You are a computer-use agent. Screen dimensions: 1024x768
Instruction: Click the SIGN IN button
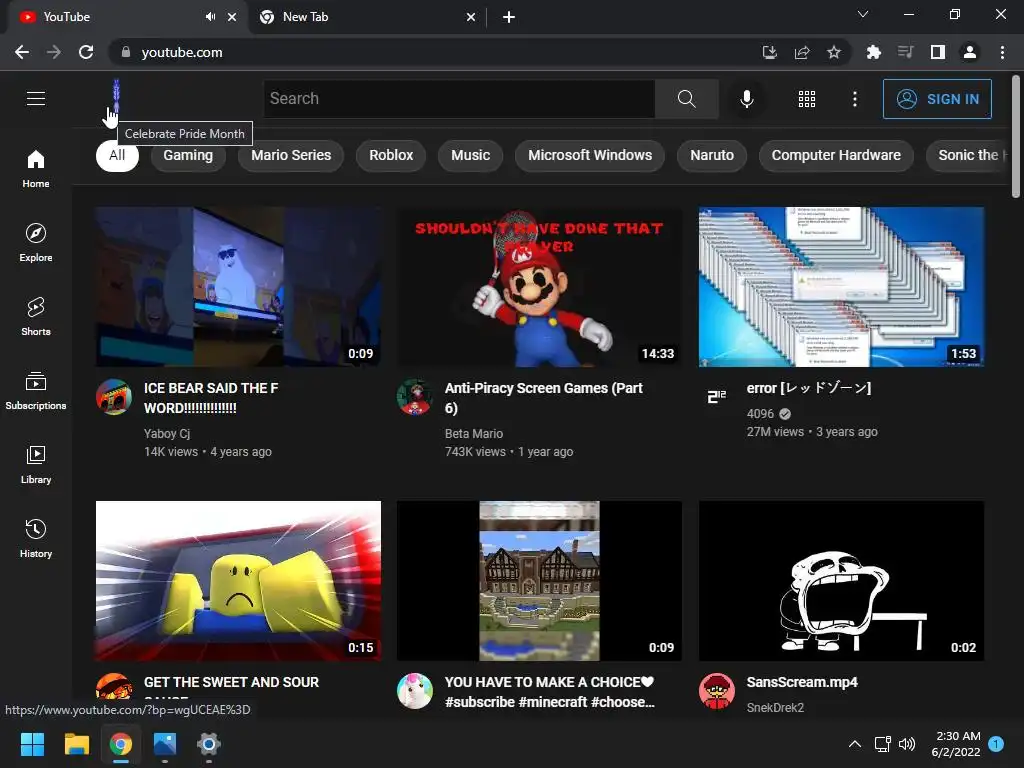coord(937,99)
